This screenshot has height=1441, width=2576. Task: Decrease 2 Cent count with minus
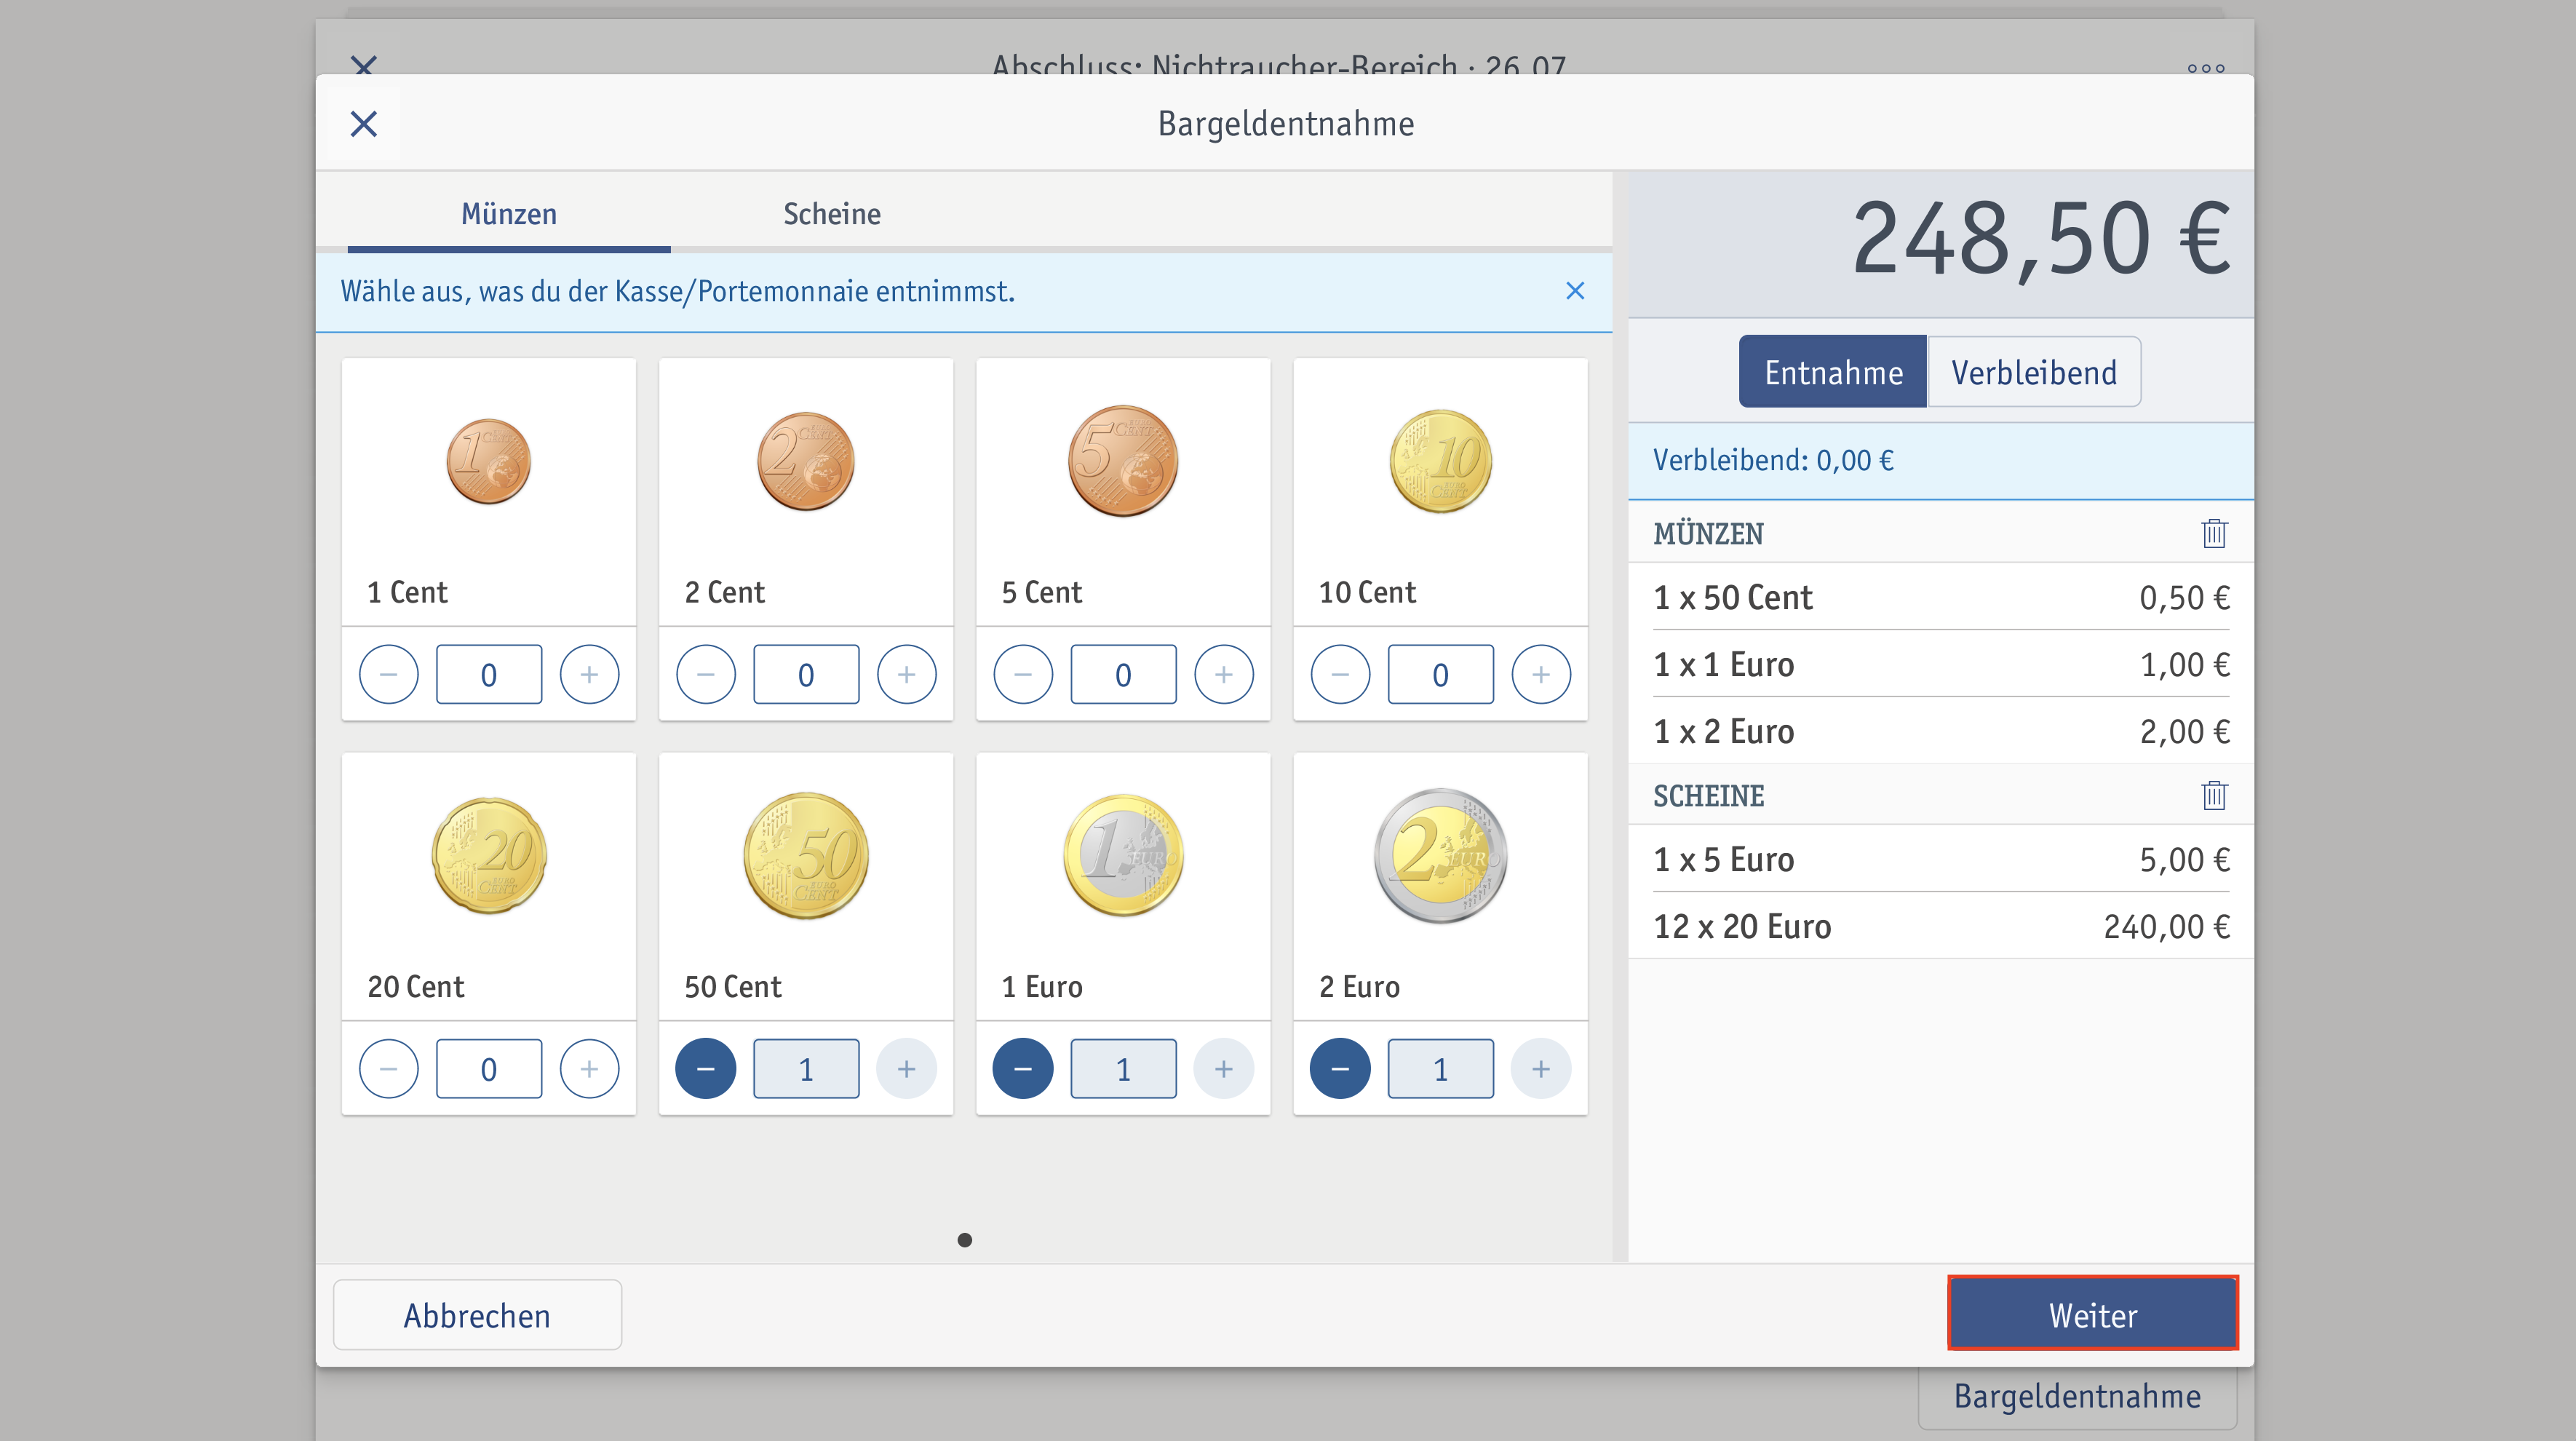(x=706, y=675)
